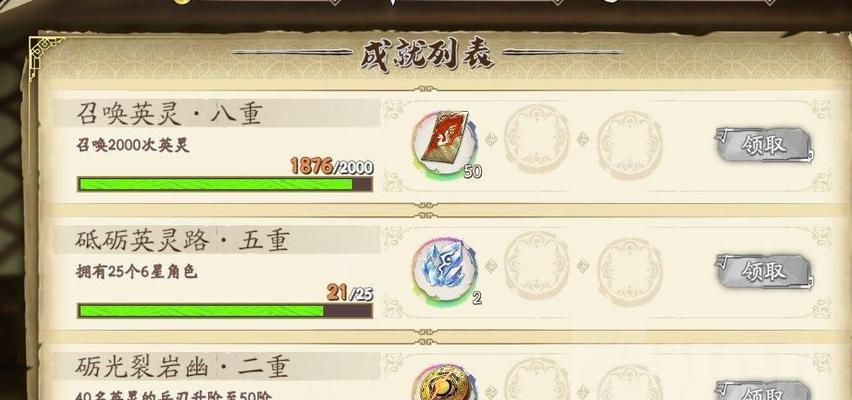Select second empty reward slot of 砥砺英灵路 row
Screen dimensions: 852x400
click(x=537, y=271)
